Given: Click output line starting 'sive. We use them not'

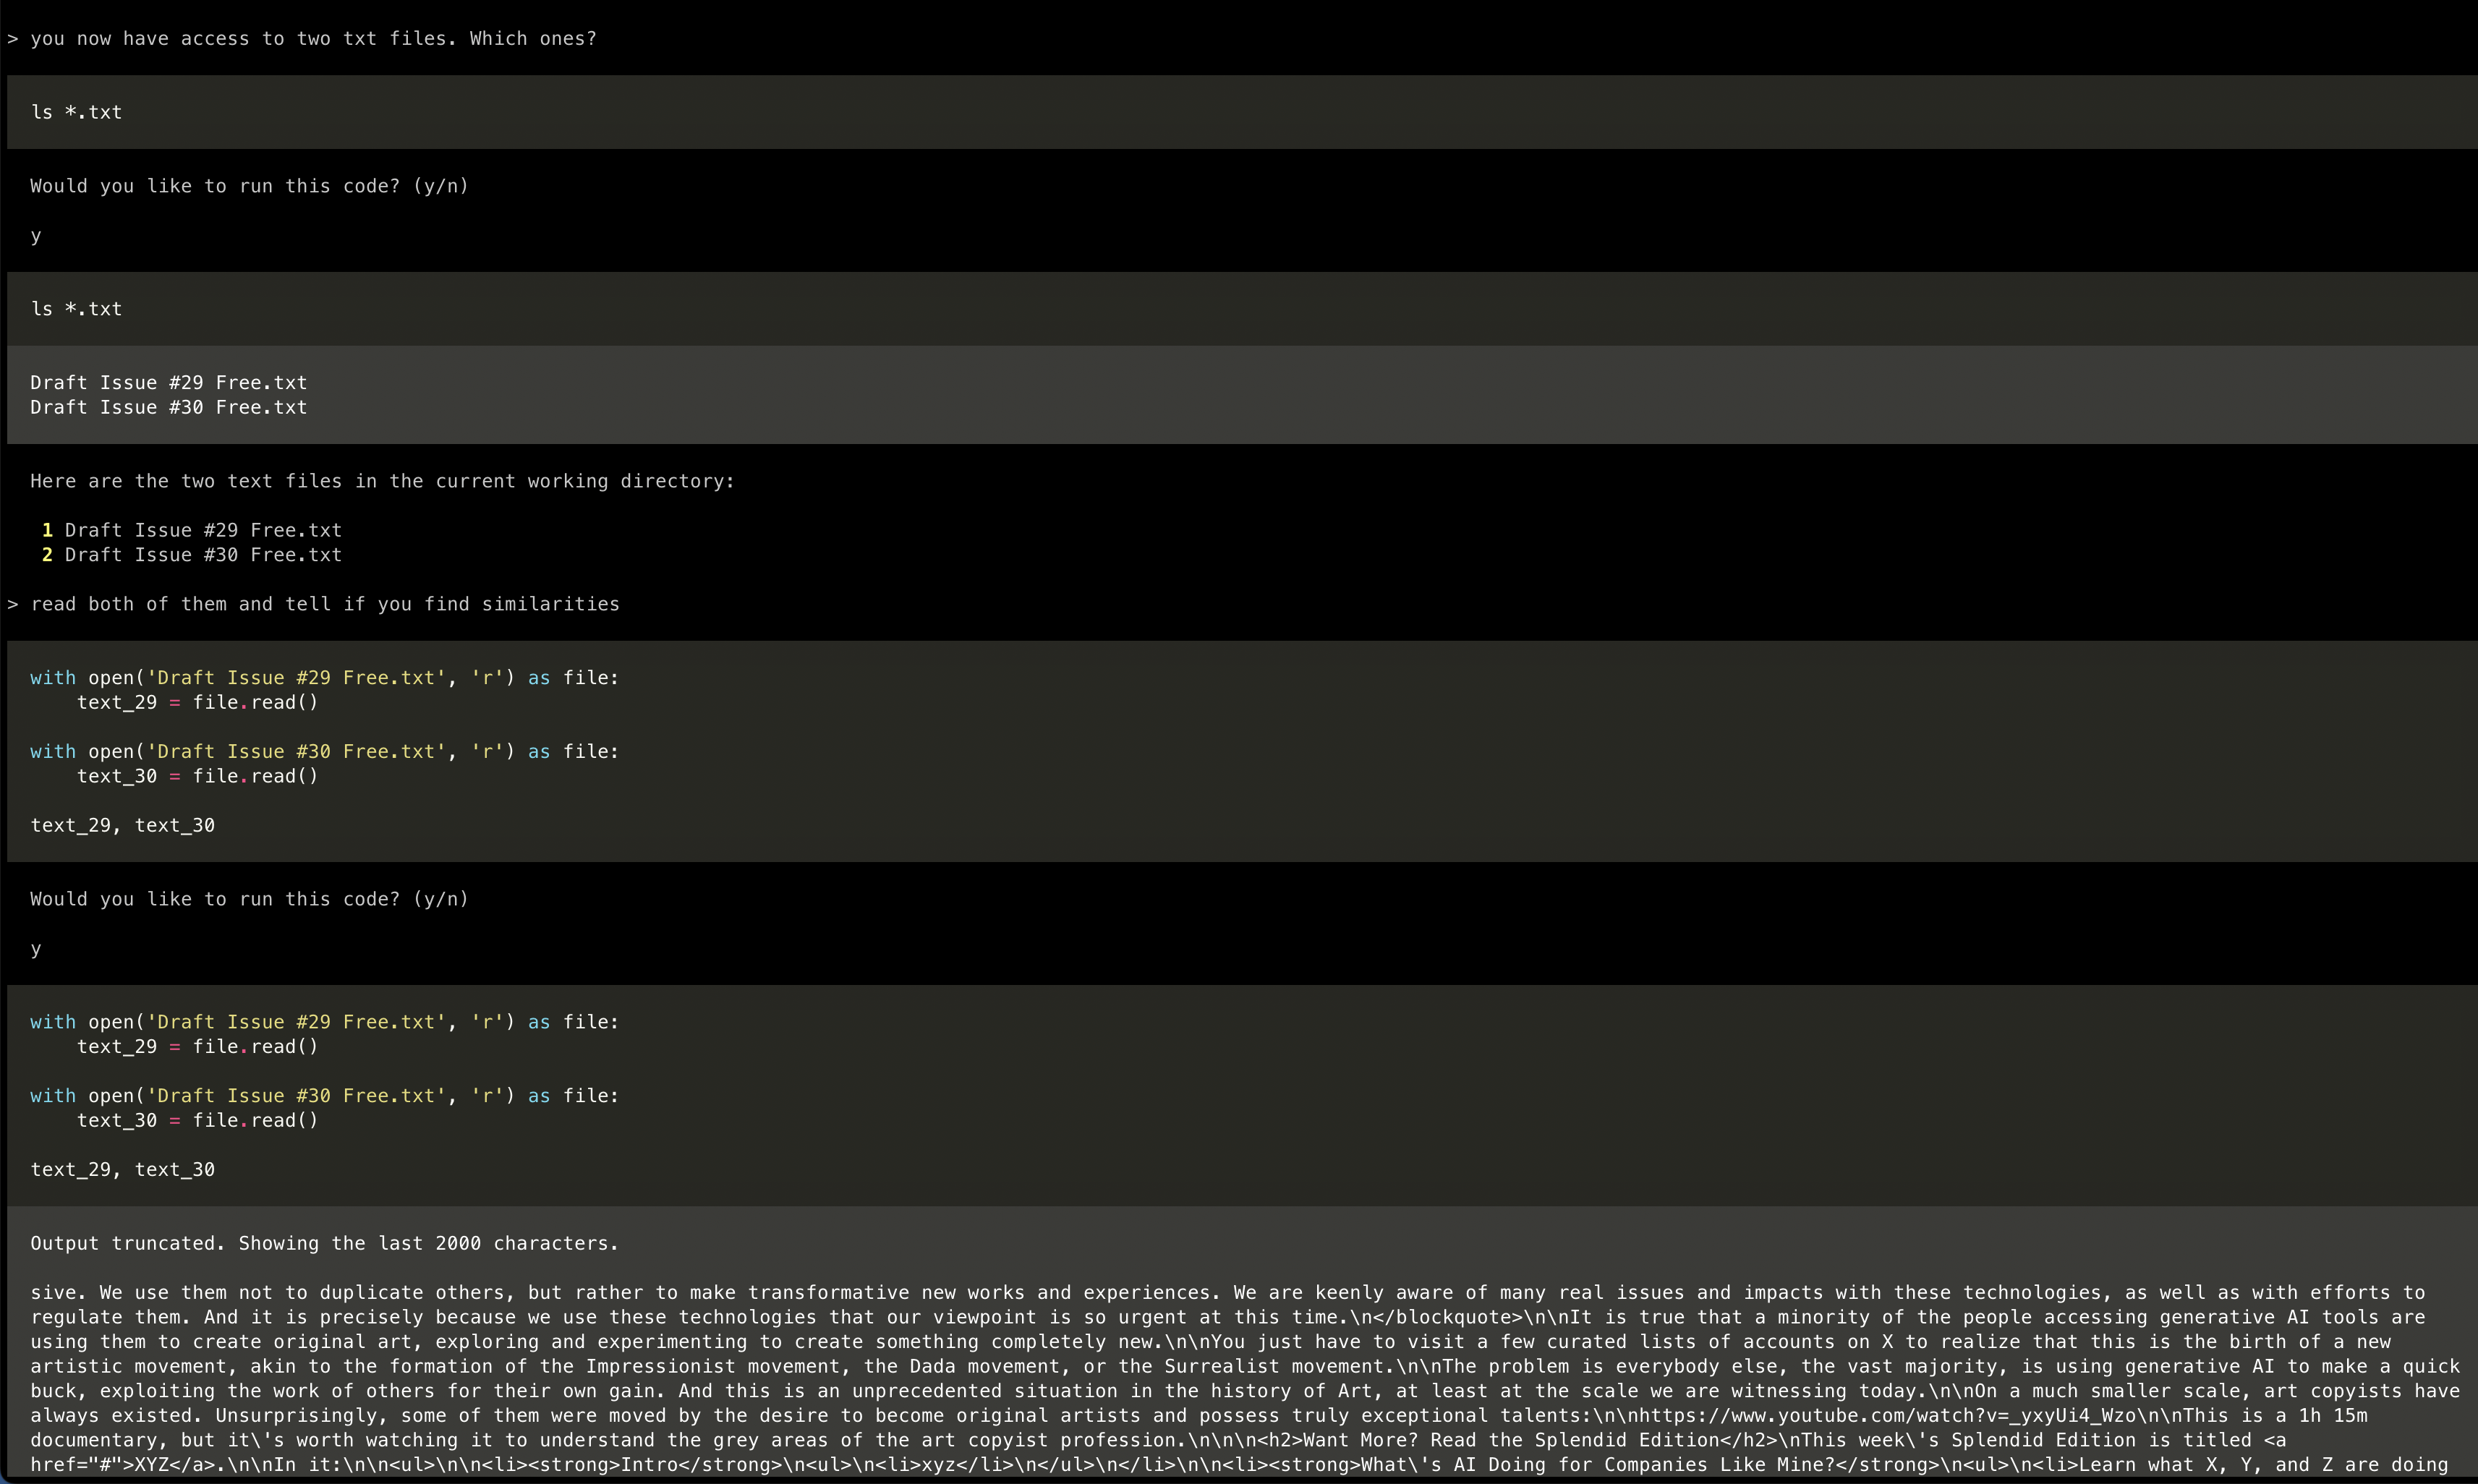Looking at the screenshot, I should coord(1228,1292).
